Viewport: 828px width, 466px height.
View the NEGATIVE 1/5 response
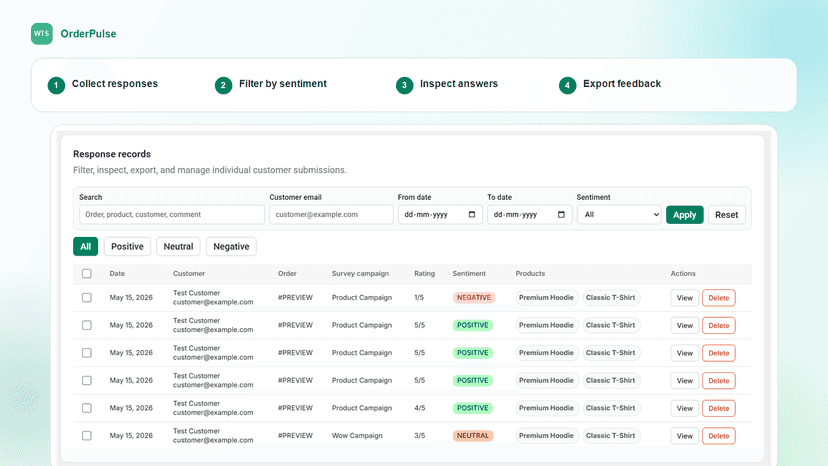(685, 298)
